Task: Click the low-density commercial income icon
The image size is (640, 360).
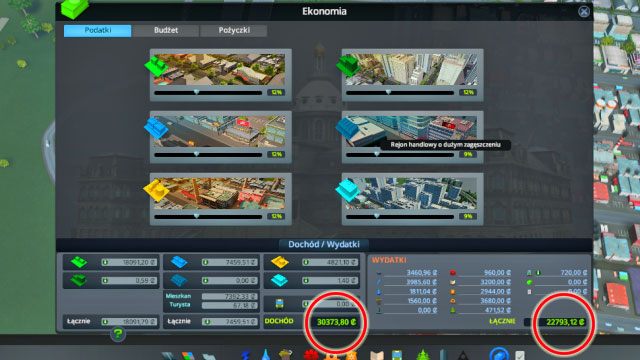Action: 179,262
